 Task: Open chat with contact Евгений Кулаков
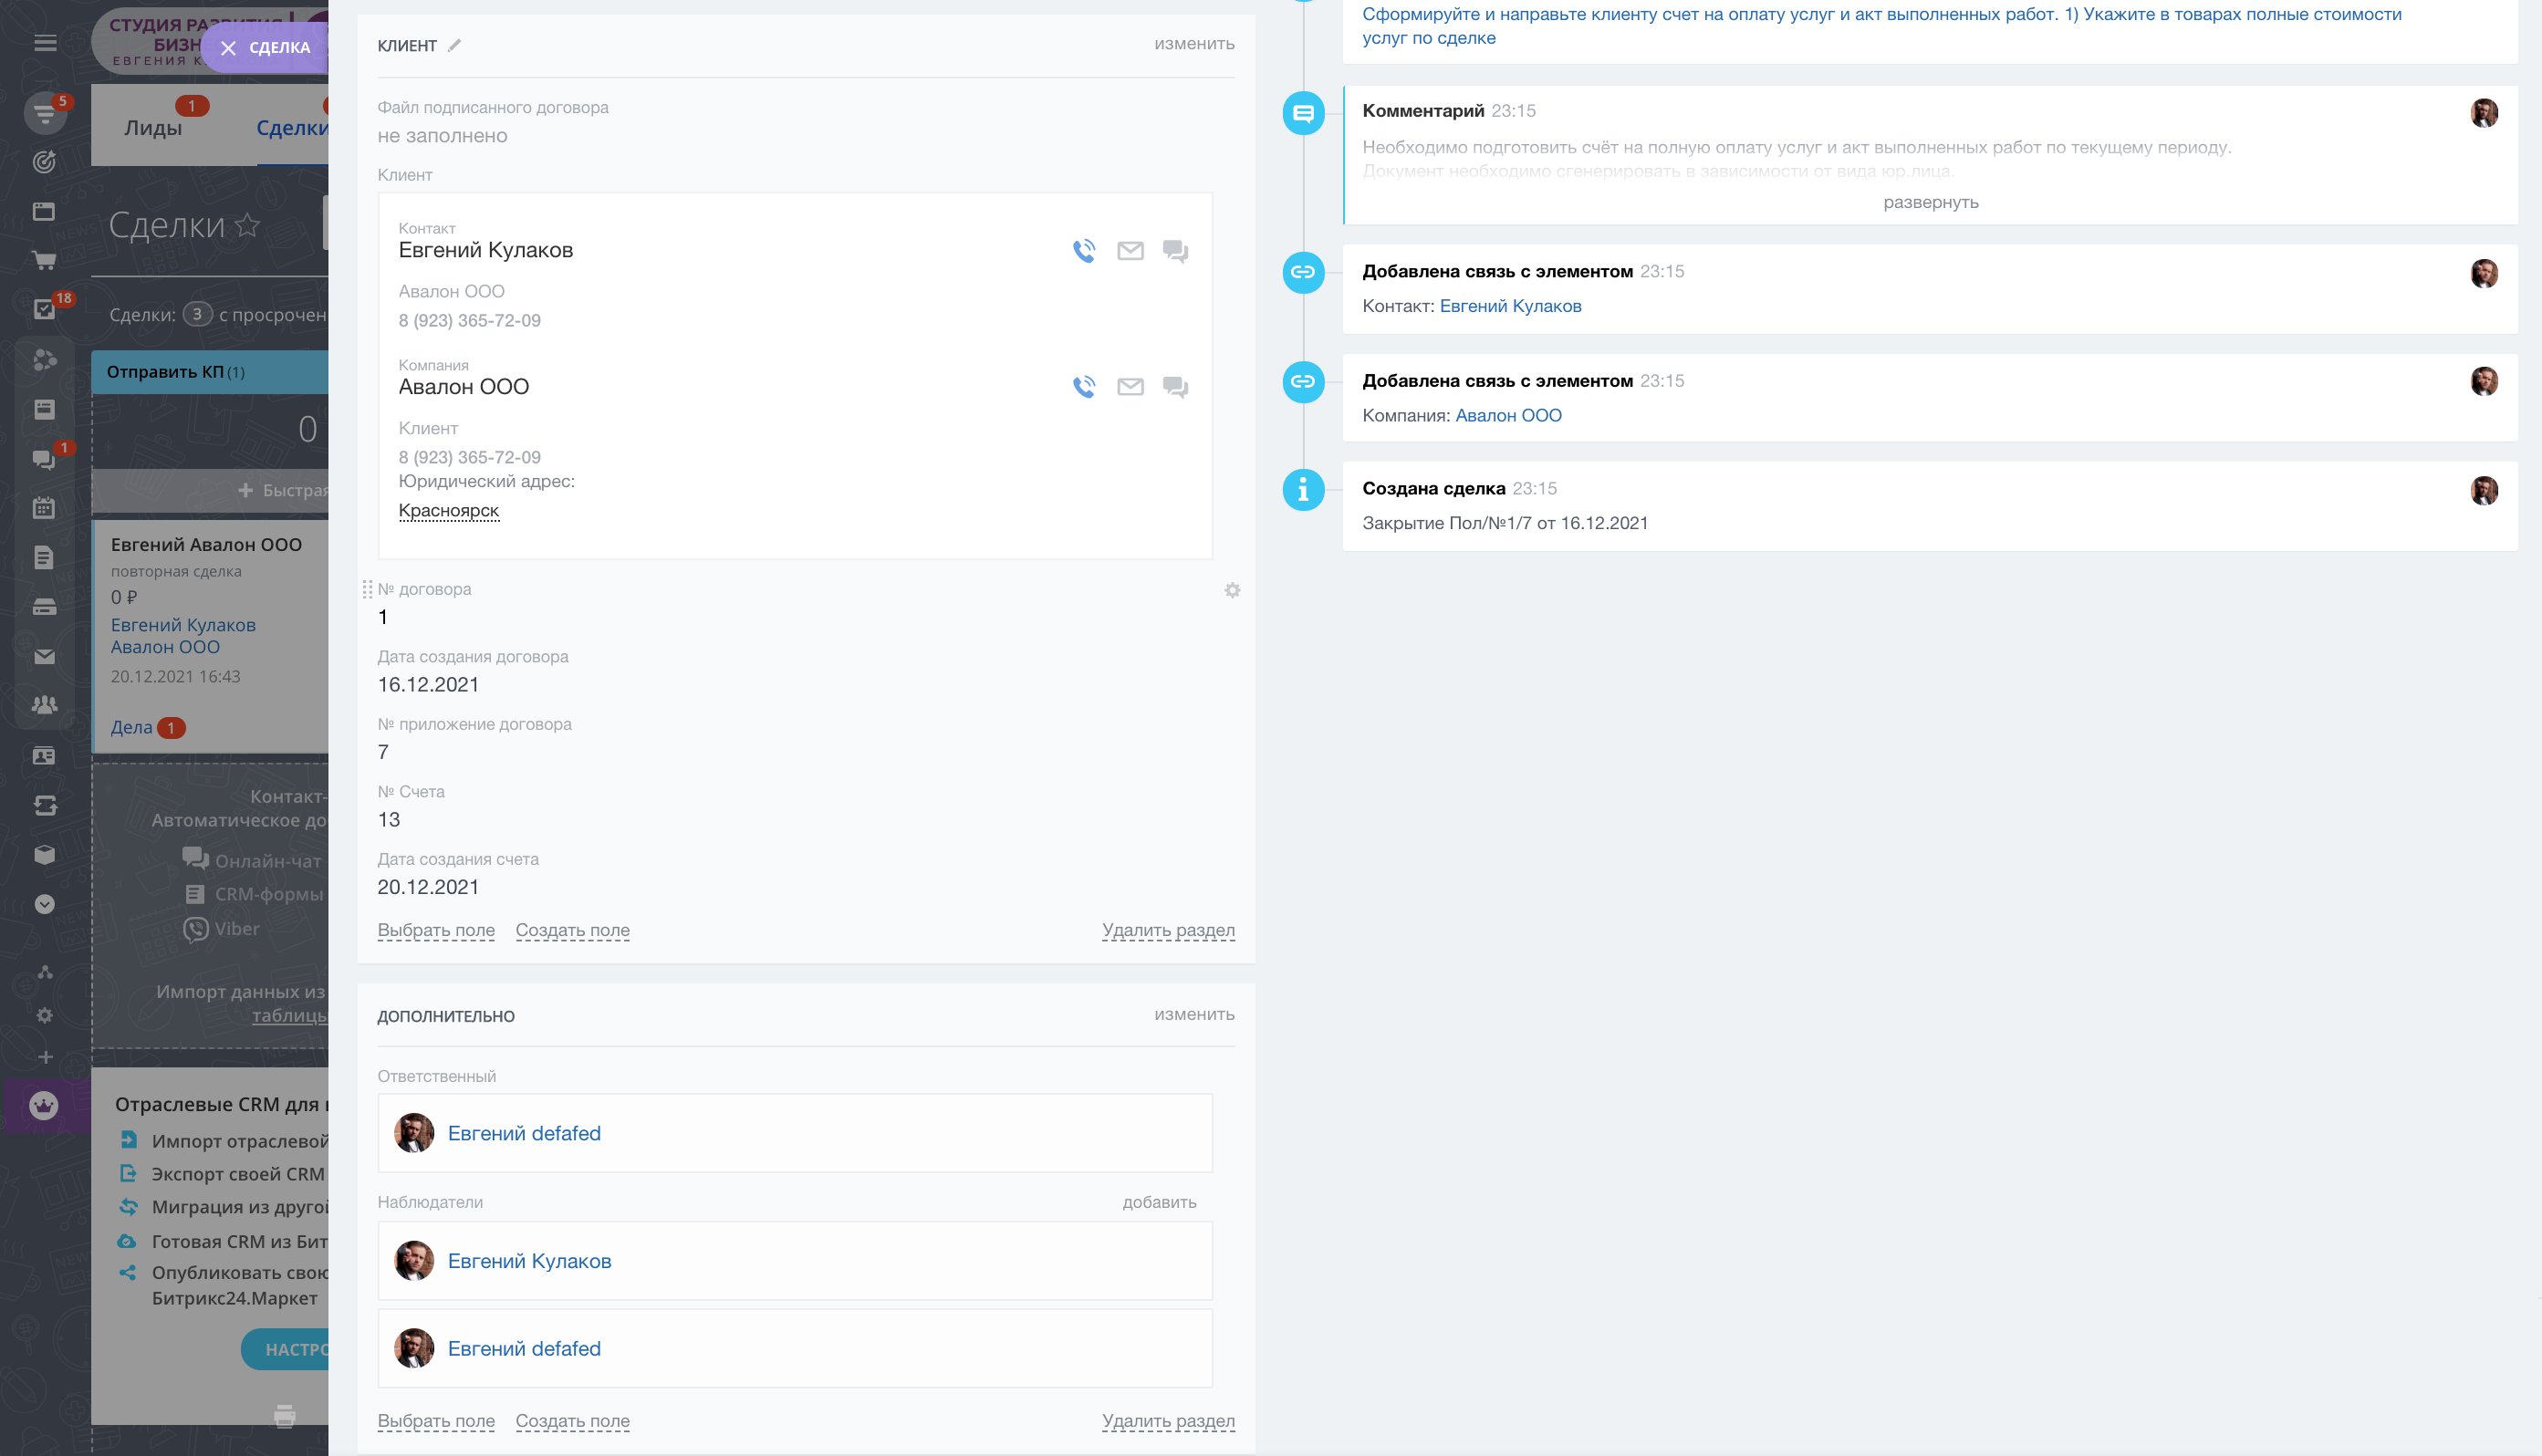[x=1175, y=250]
